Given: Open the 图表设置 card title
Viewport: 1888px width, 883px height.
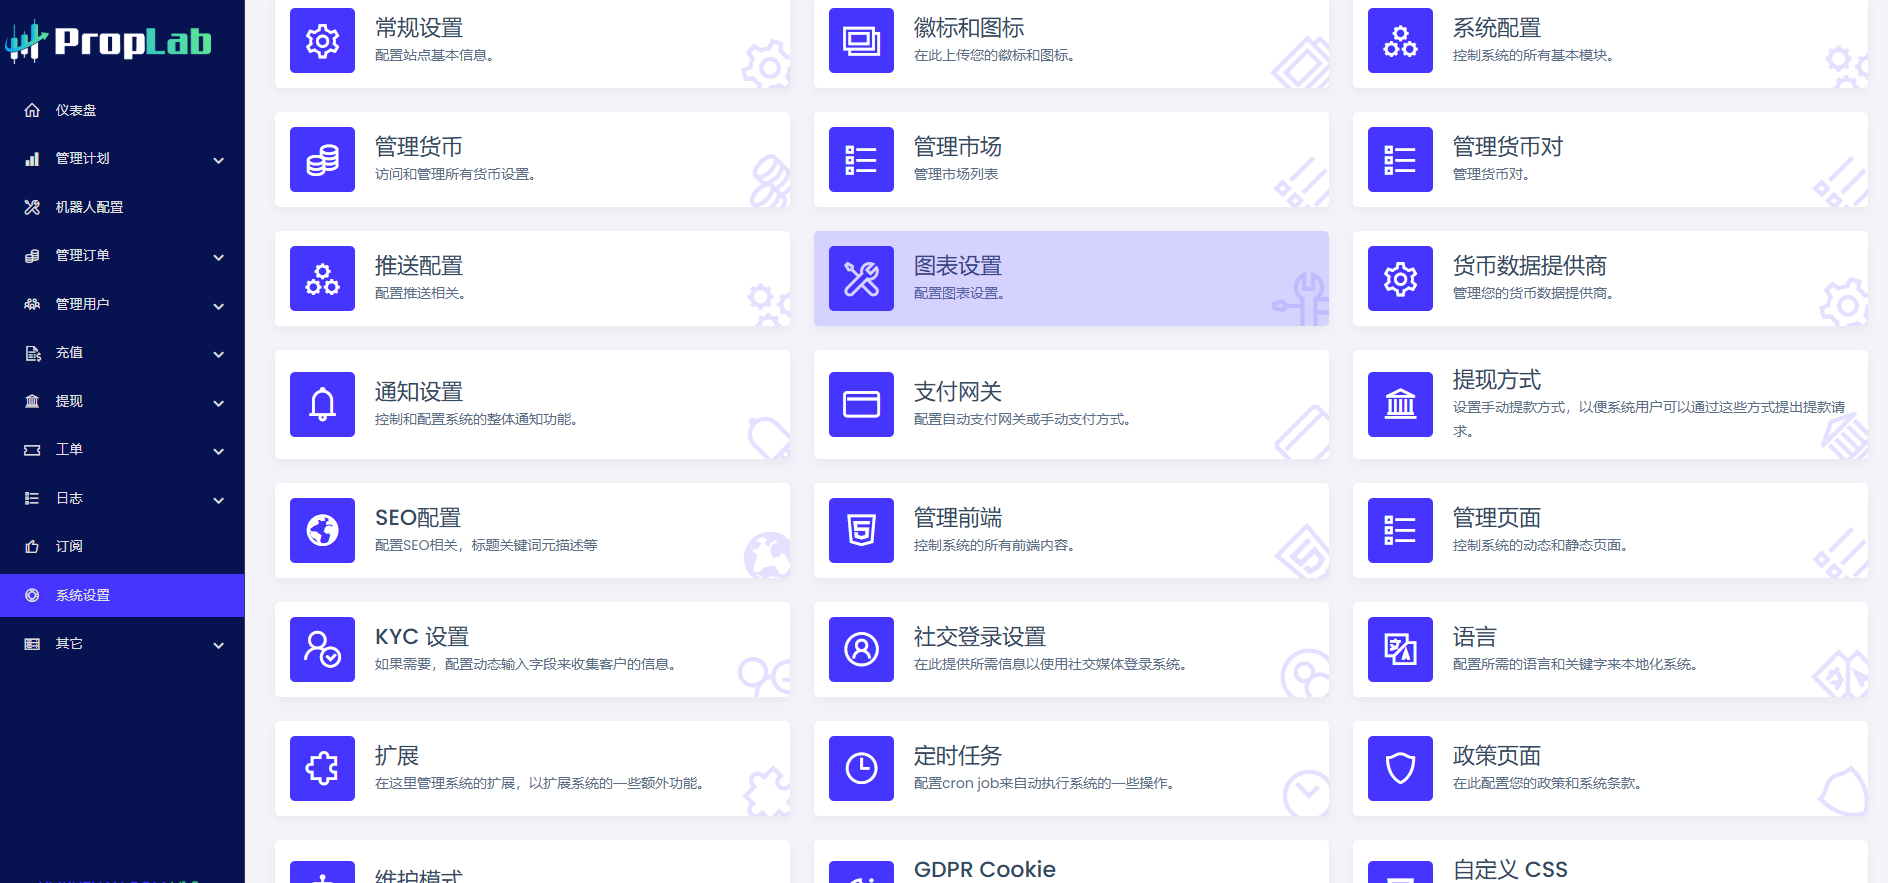Looking at the screenshot, I should coord(957,266).
